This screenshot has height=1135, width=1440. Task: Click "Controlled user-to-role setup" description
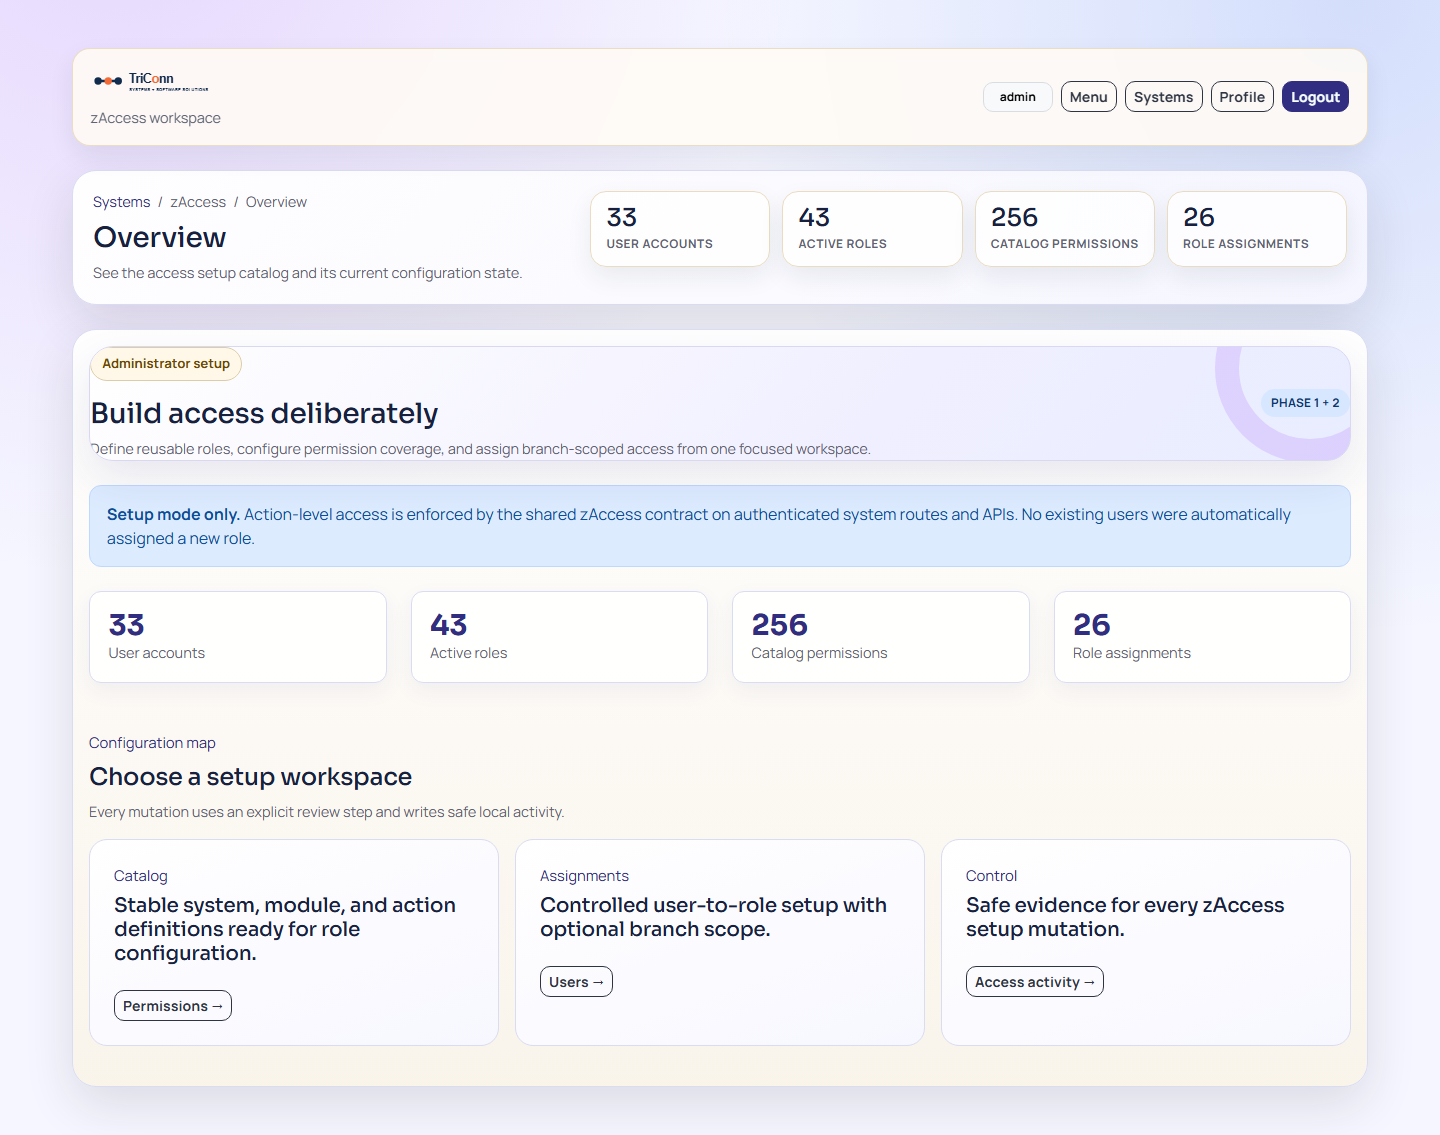pos(713,917)
